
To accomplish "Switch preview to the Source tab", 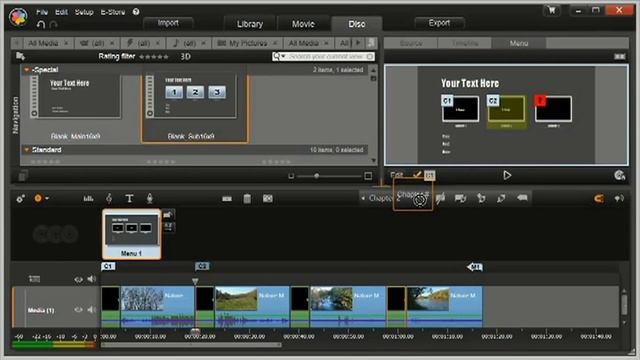I will 411,43.
